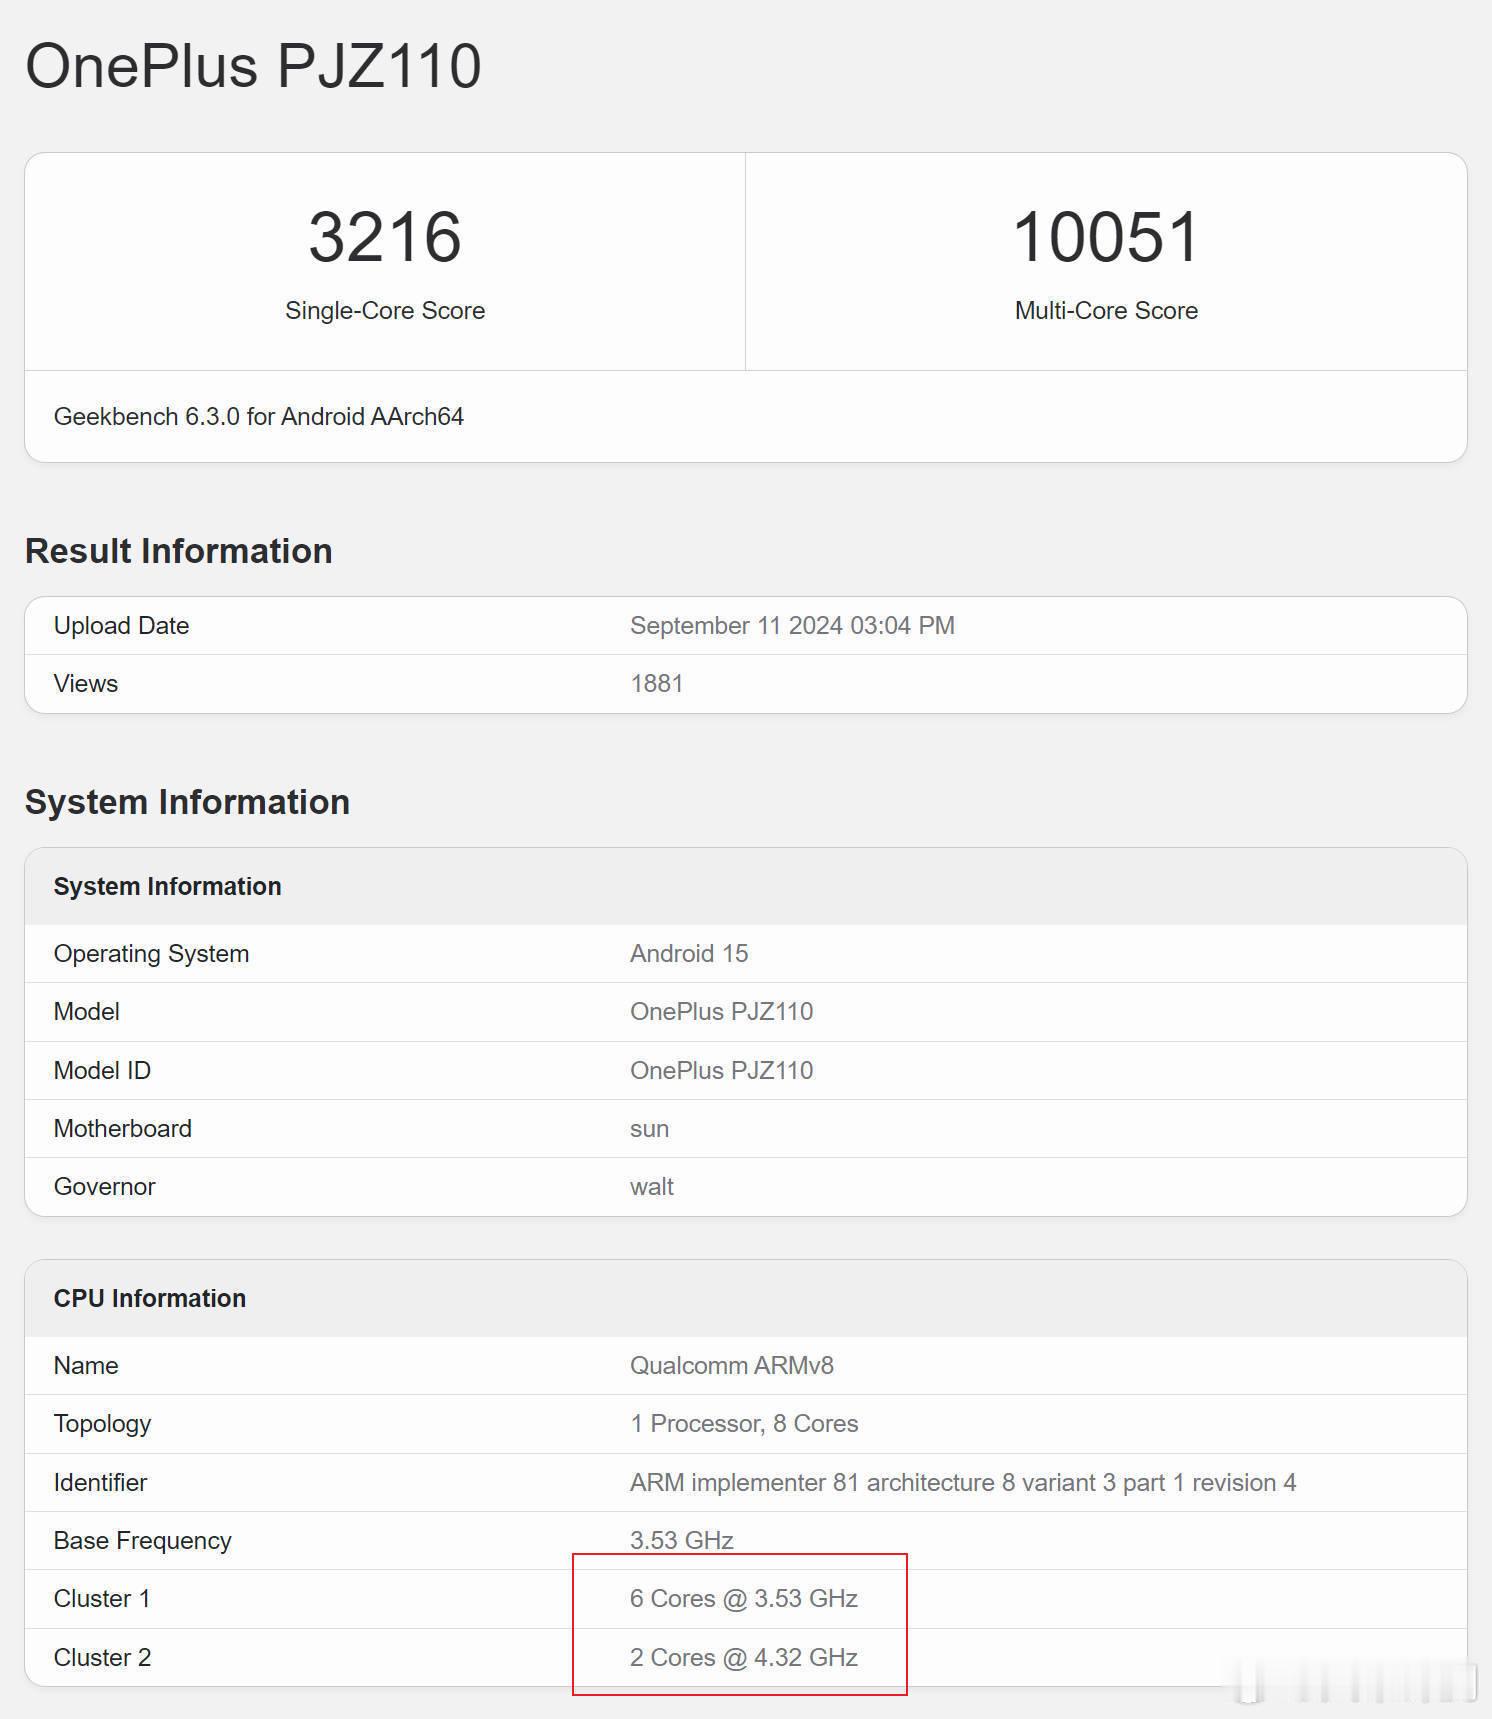Select the "6 Cores @ 3.53 GHz" value
This screenshot has width=1492, height=1719.
pos(744,1598)
